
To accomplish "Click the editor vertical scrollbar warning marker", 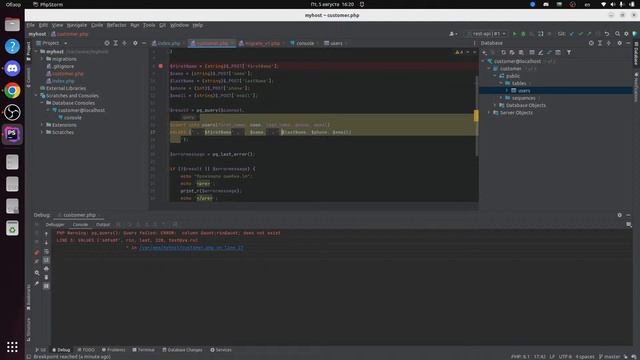I will (476, 116).
